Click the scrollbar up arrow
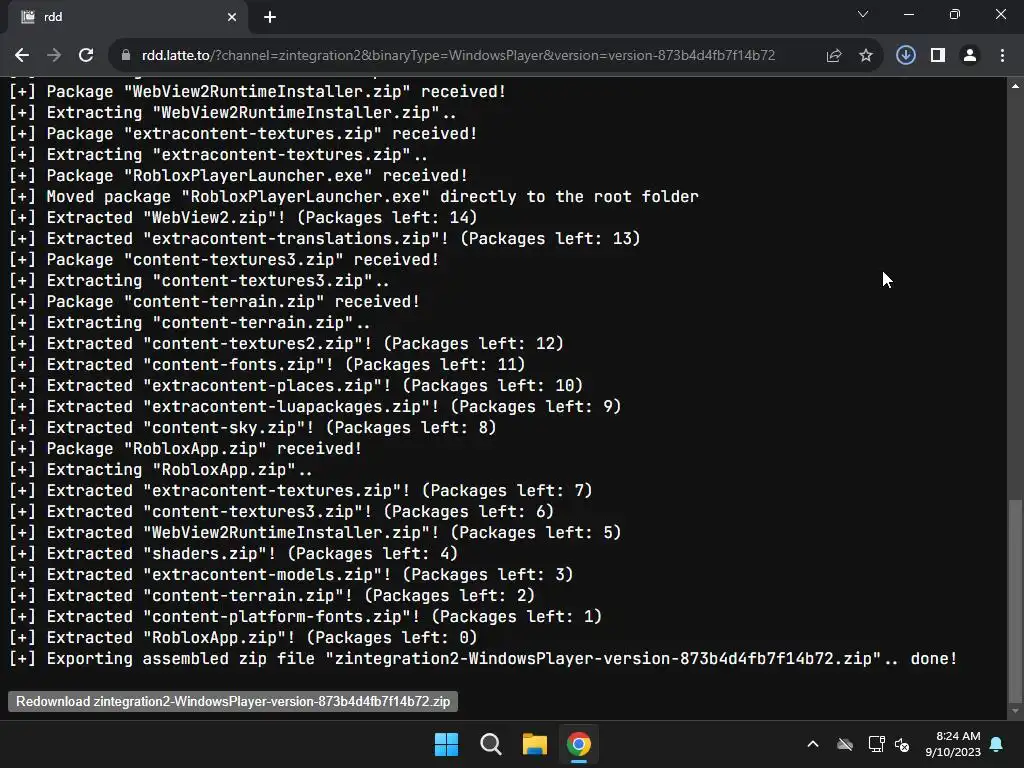 pos(1015,86)
